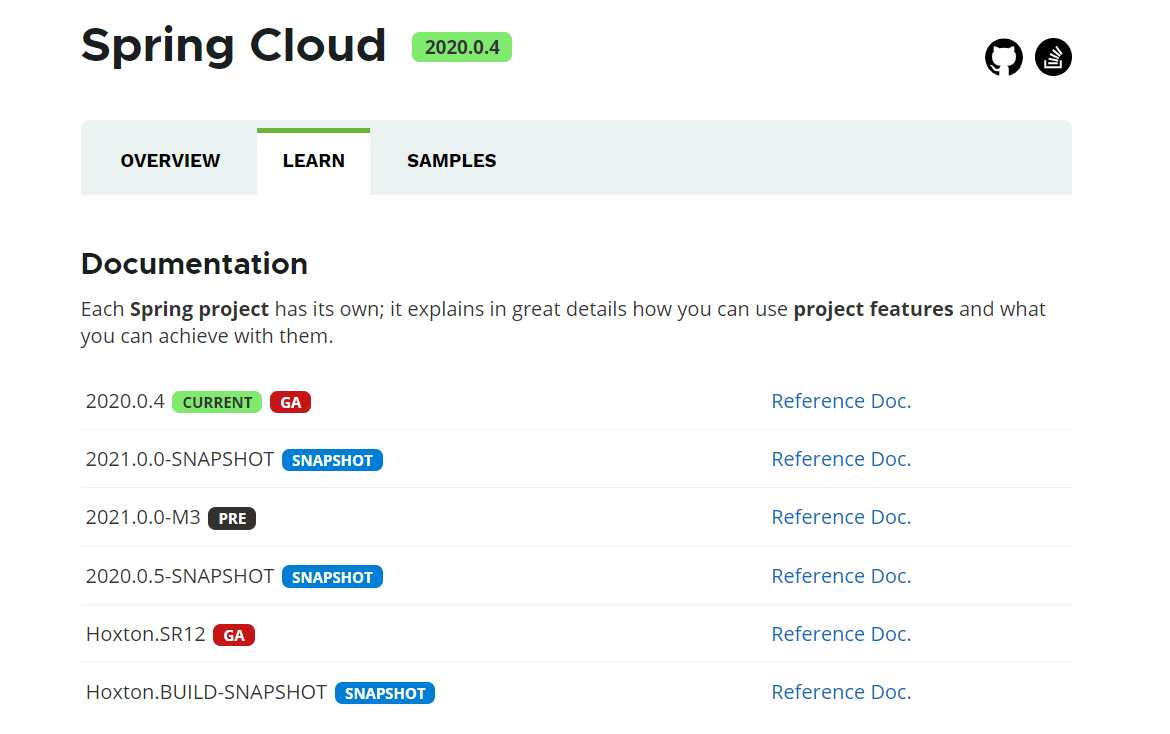1170x734 pixels.
Task: Click the PRE badge beside 2021.0.0-M3
Action: point(232,518)
